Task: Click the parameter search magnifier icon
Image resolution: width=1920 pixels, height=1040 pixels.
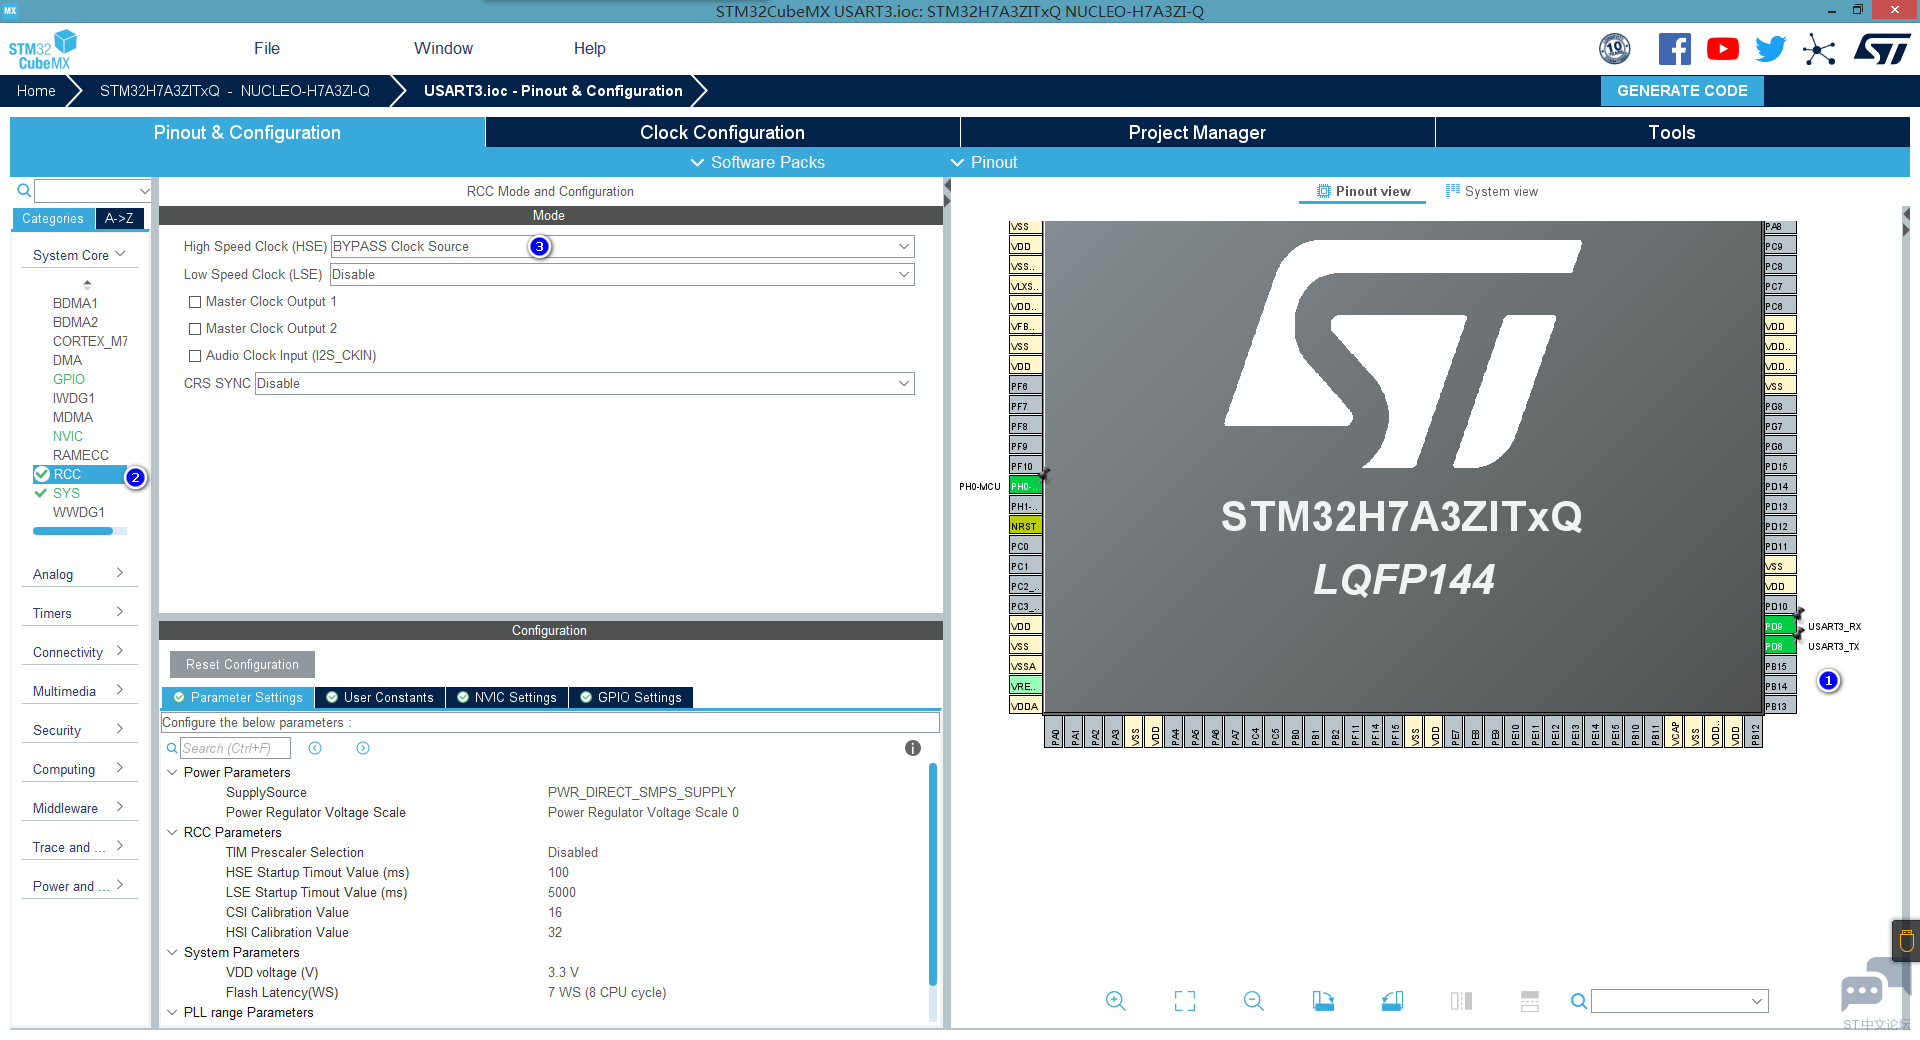Action: (x=172, y=748)
